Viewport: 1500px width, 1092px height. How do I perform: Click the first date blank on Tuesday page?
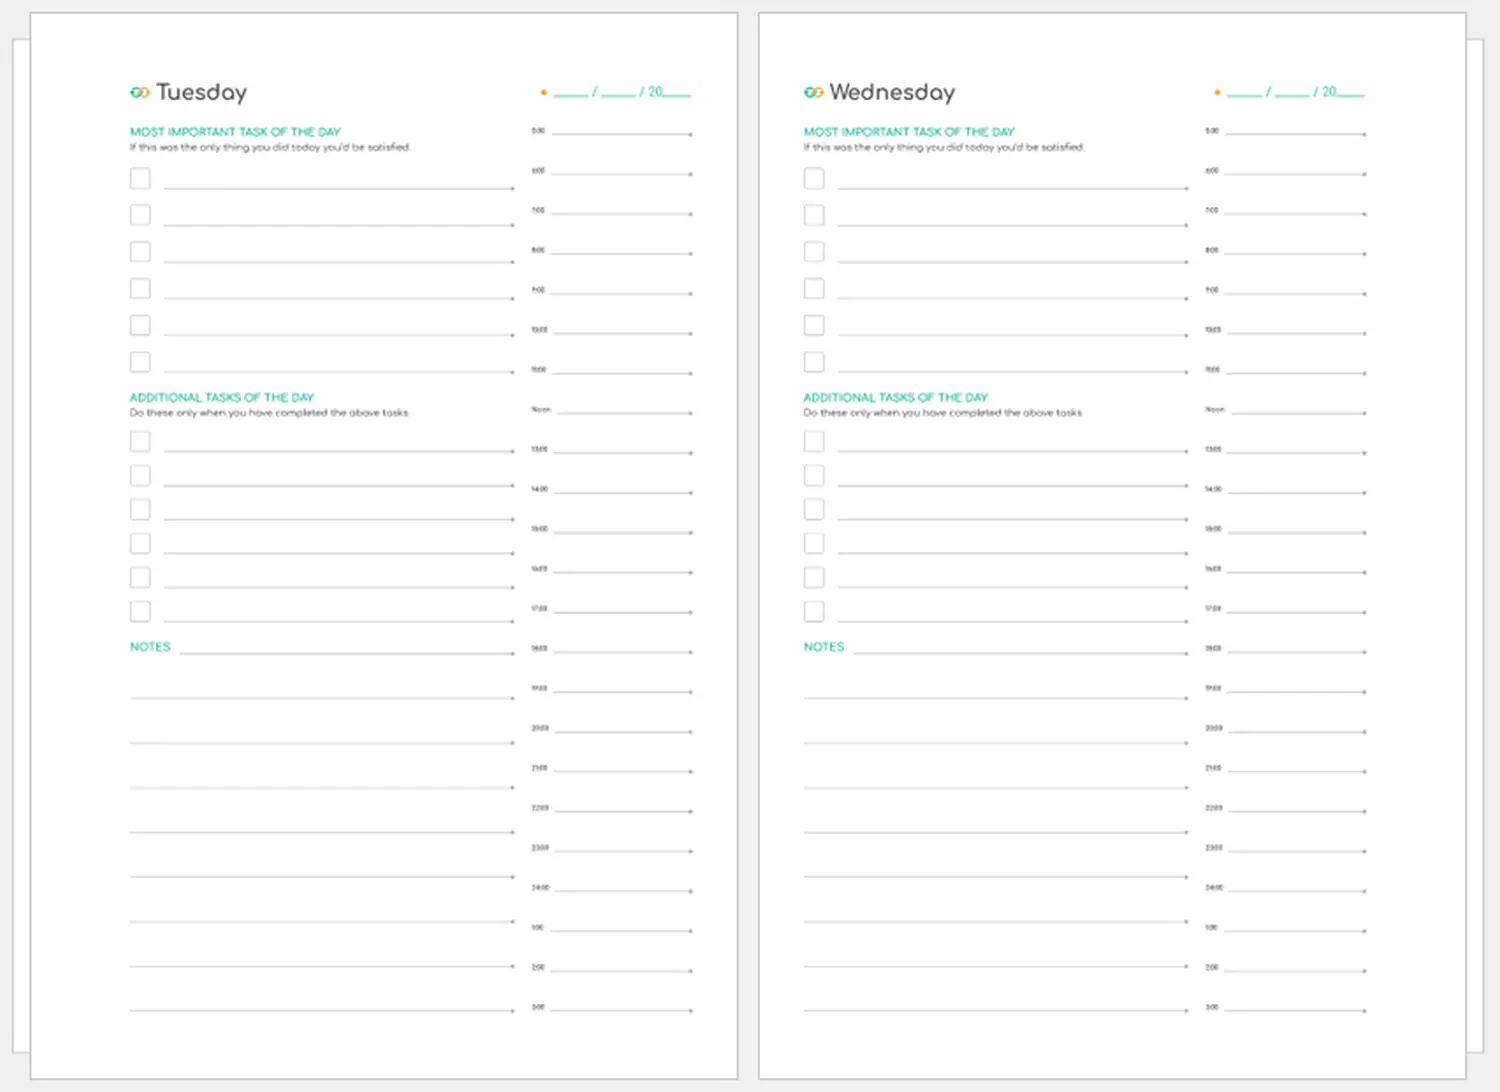(571, 93)
